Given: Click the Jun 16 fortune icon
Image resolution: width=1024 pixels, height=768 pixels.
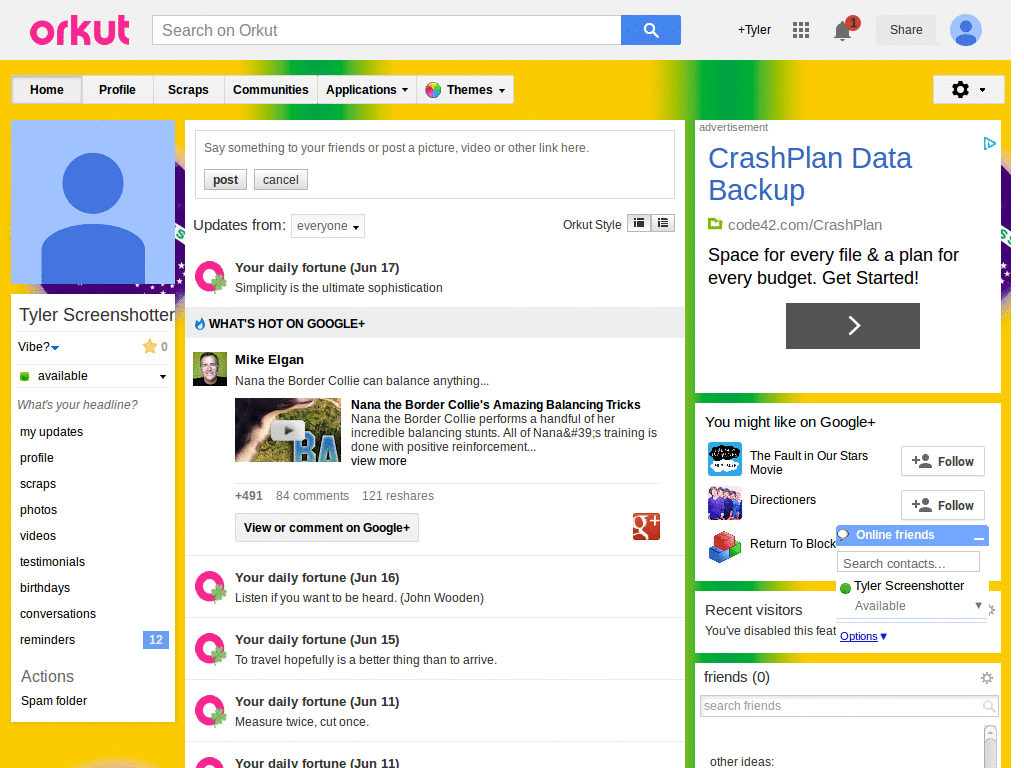Looking at the screenshot, I should [210, 587].
